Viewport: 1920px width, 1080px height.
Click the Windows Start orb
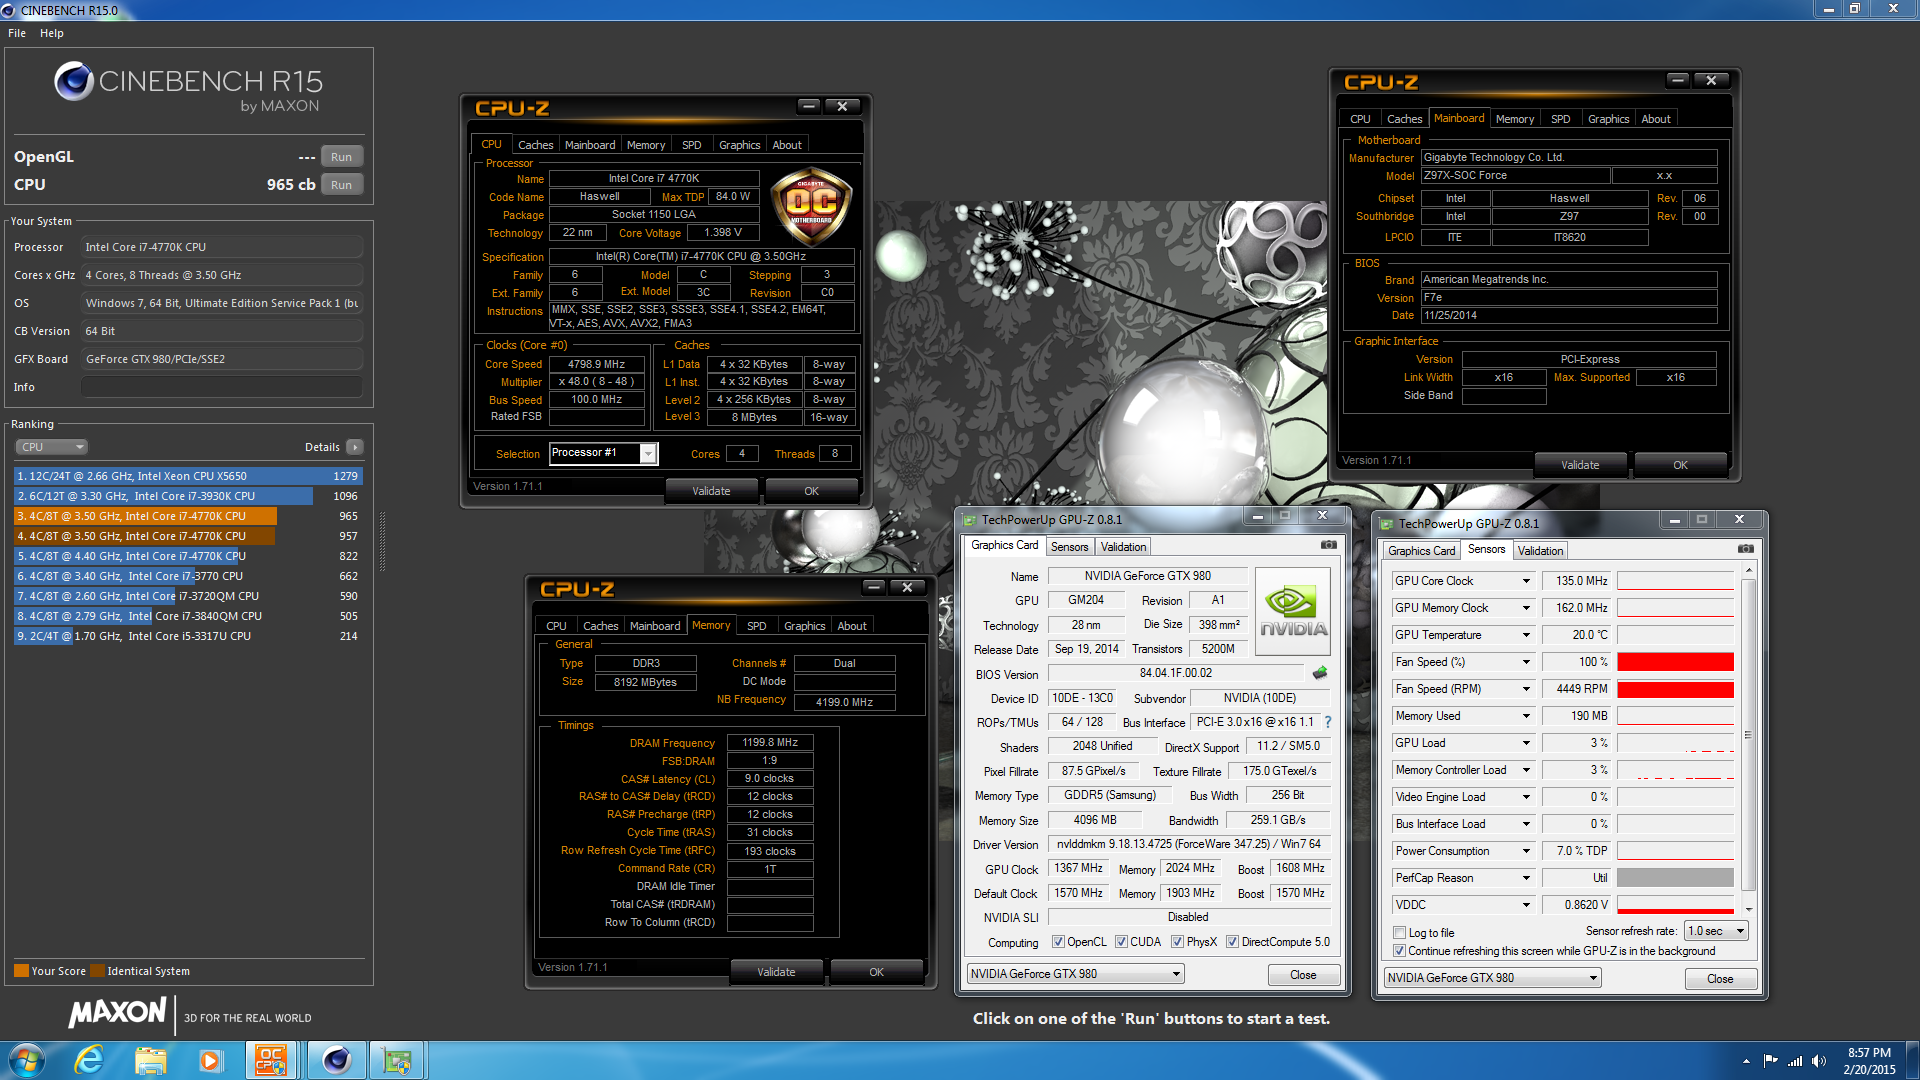pyautogui.click(x=27, y=1060)
